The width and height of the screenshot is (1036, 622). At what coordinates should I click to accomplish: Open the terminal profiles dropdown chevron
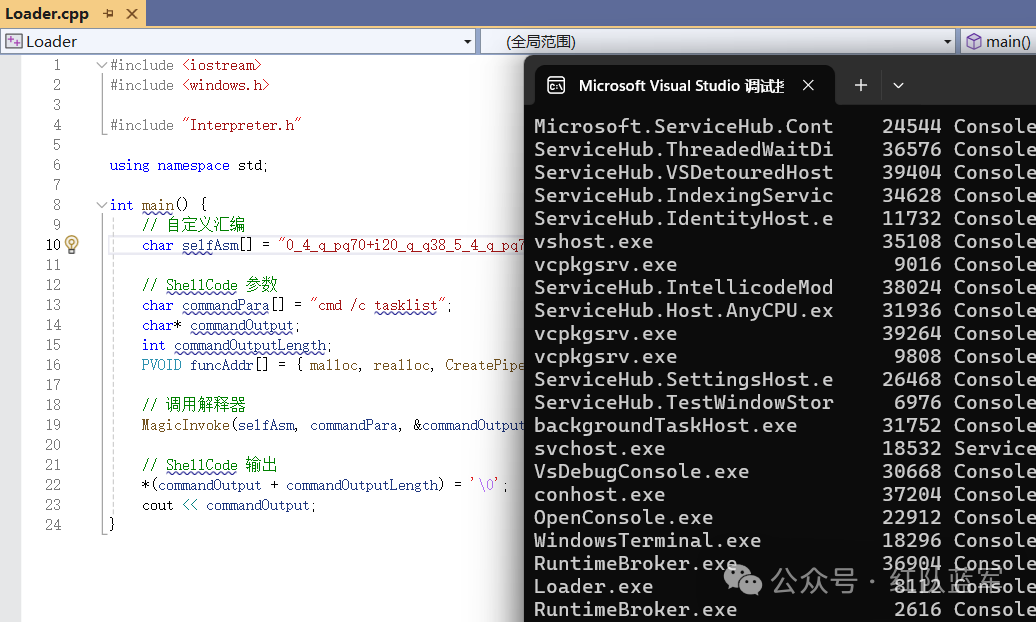898,85
